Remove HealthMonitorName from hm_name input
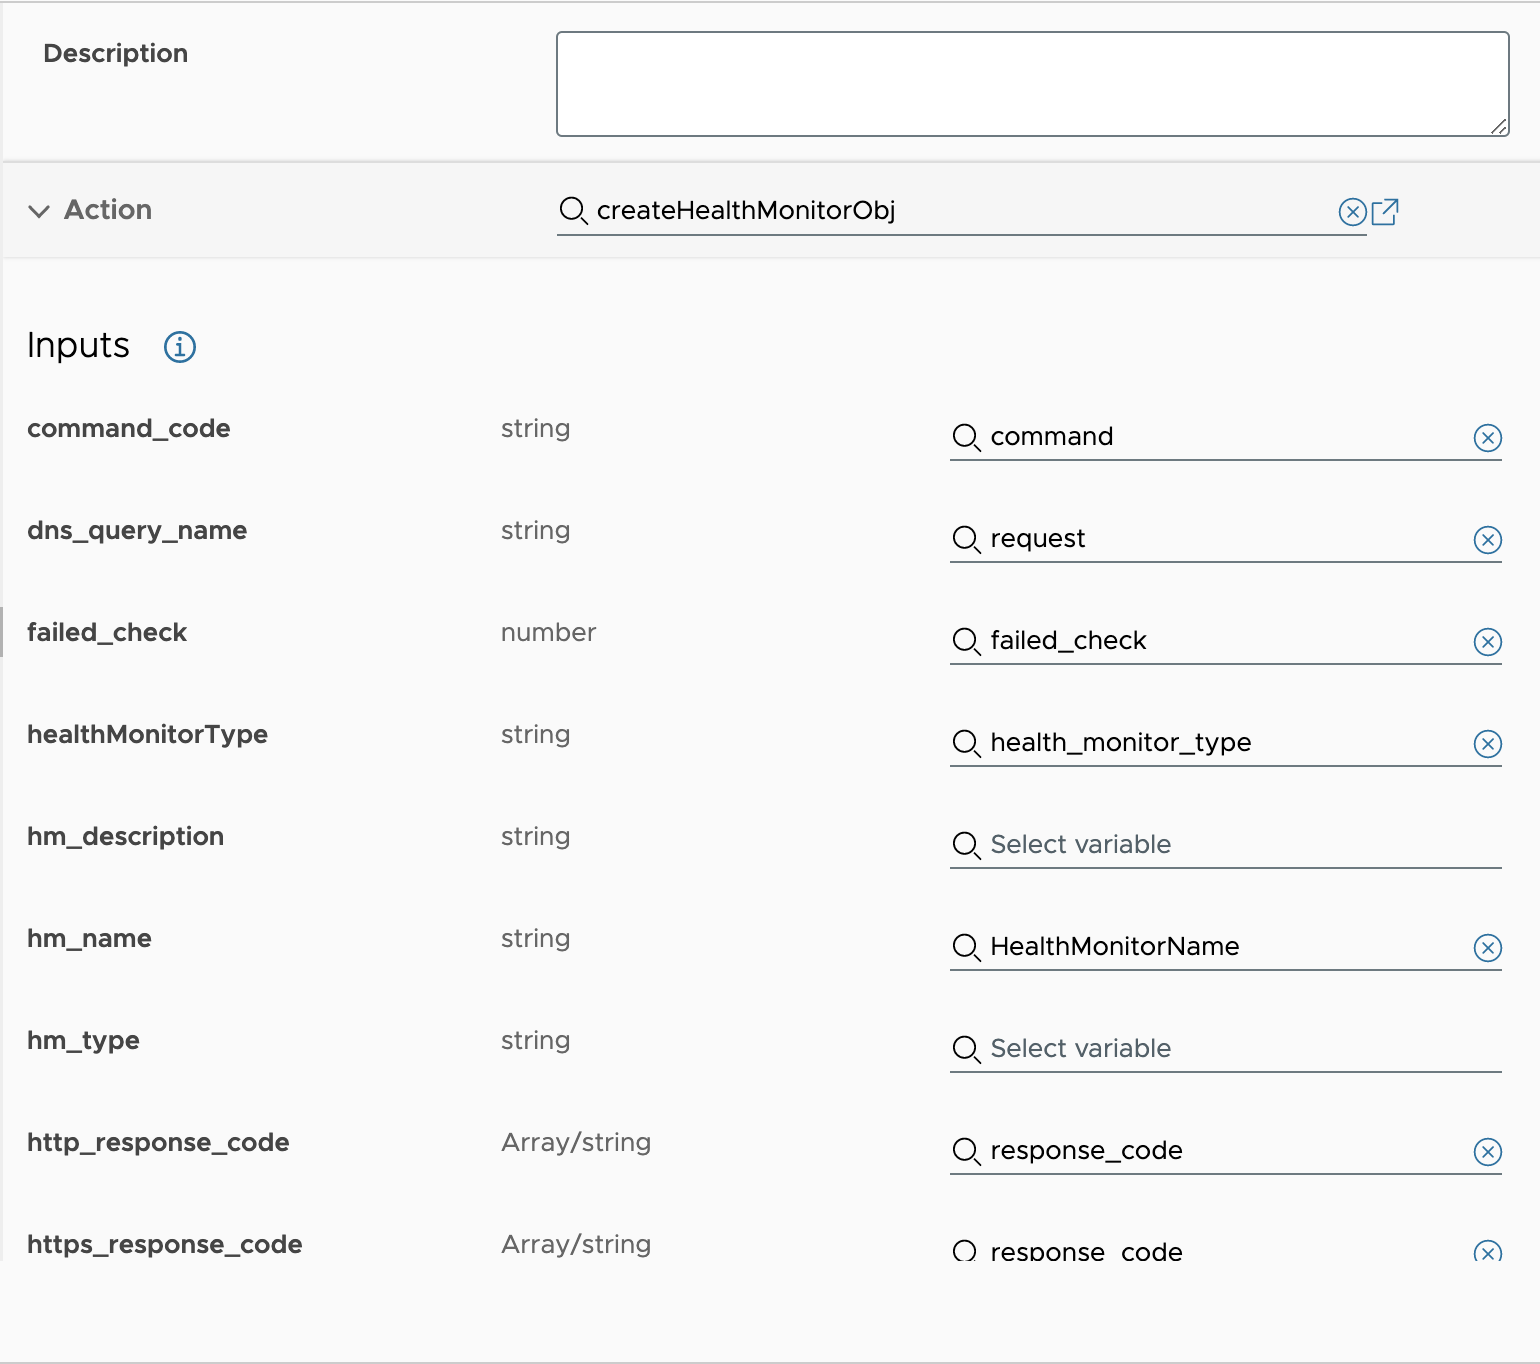This screenshot has height=1364, width=1540. 1487,948
